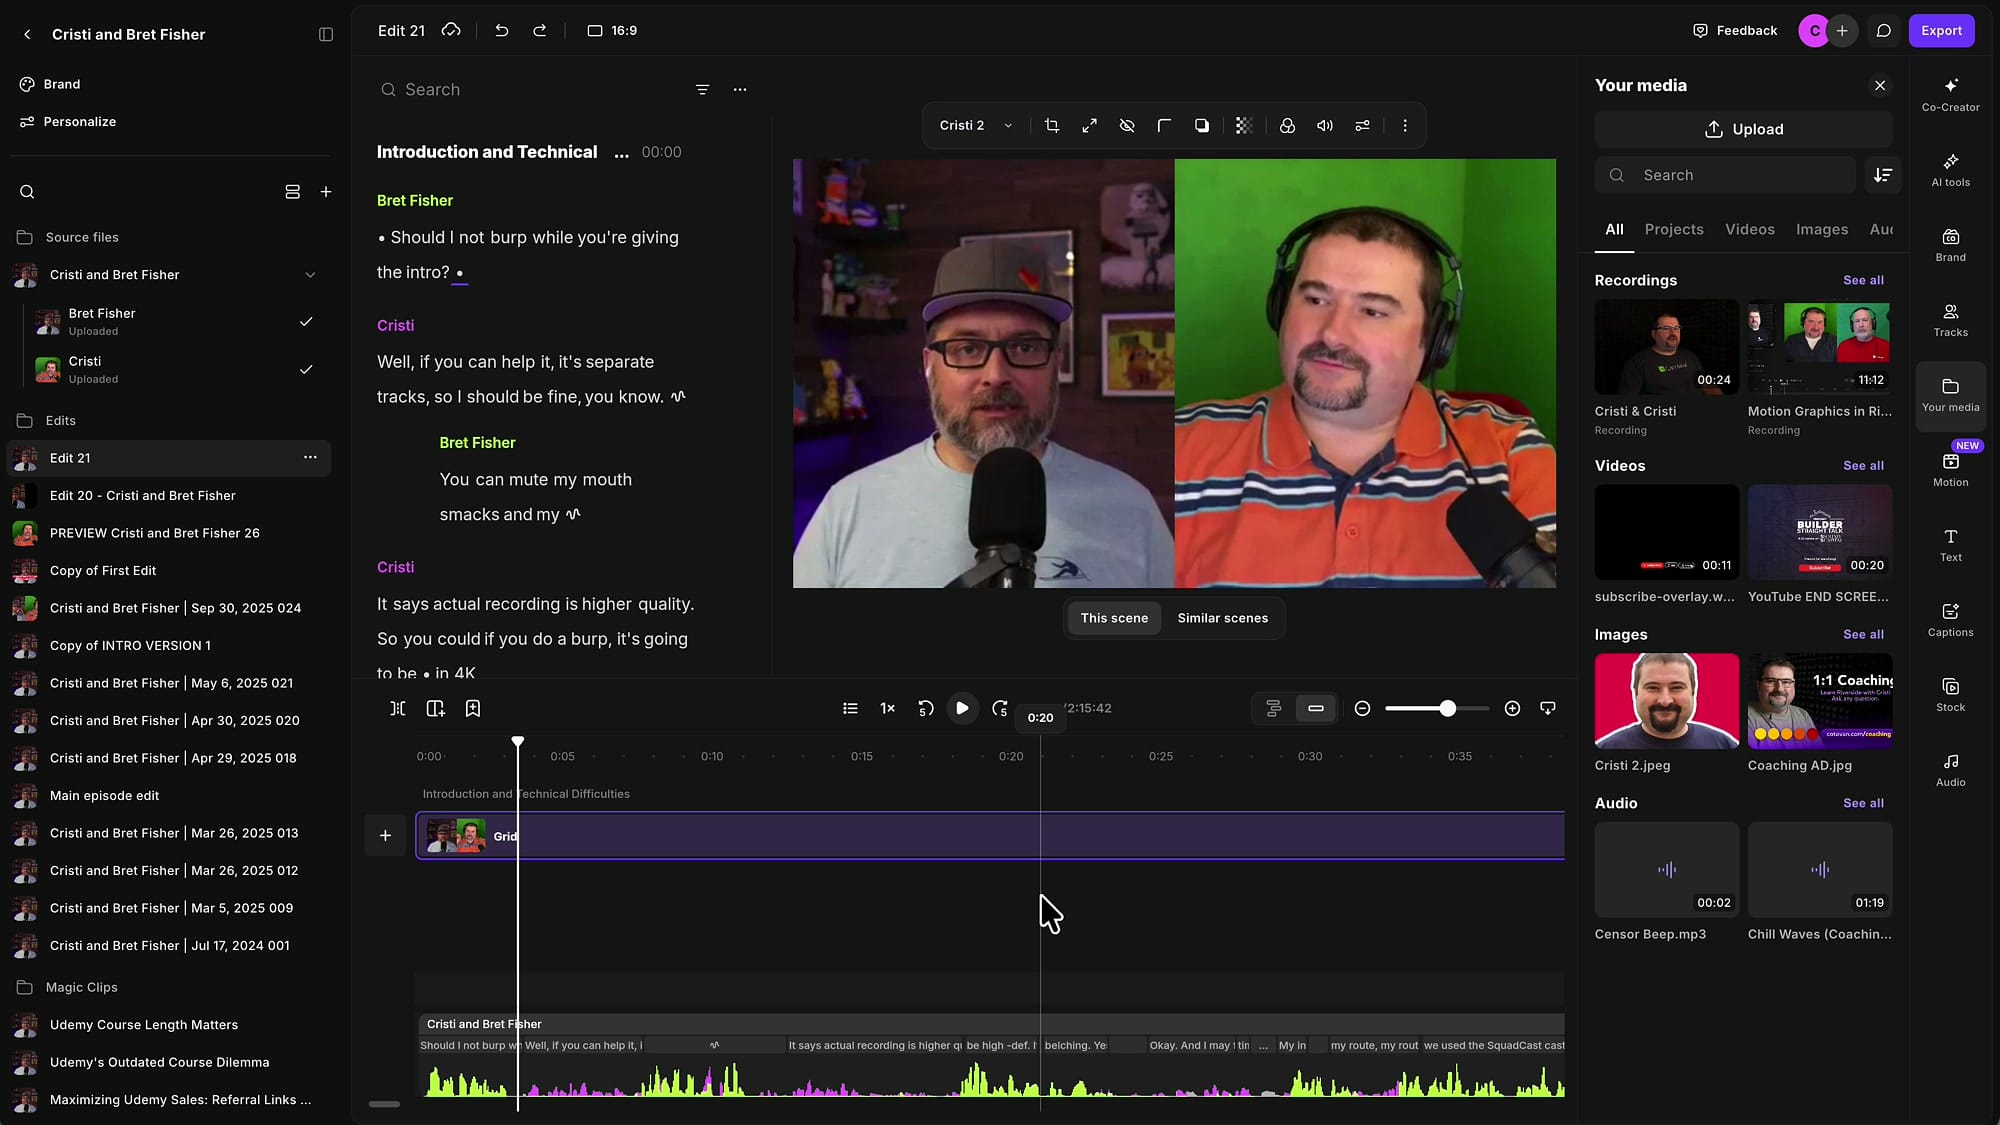Switch to the Videos tab

click(1750, 230)
